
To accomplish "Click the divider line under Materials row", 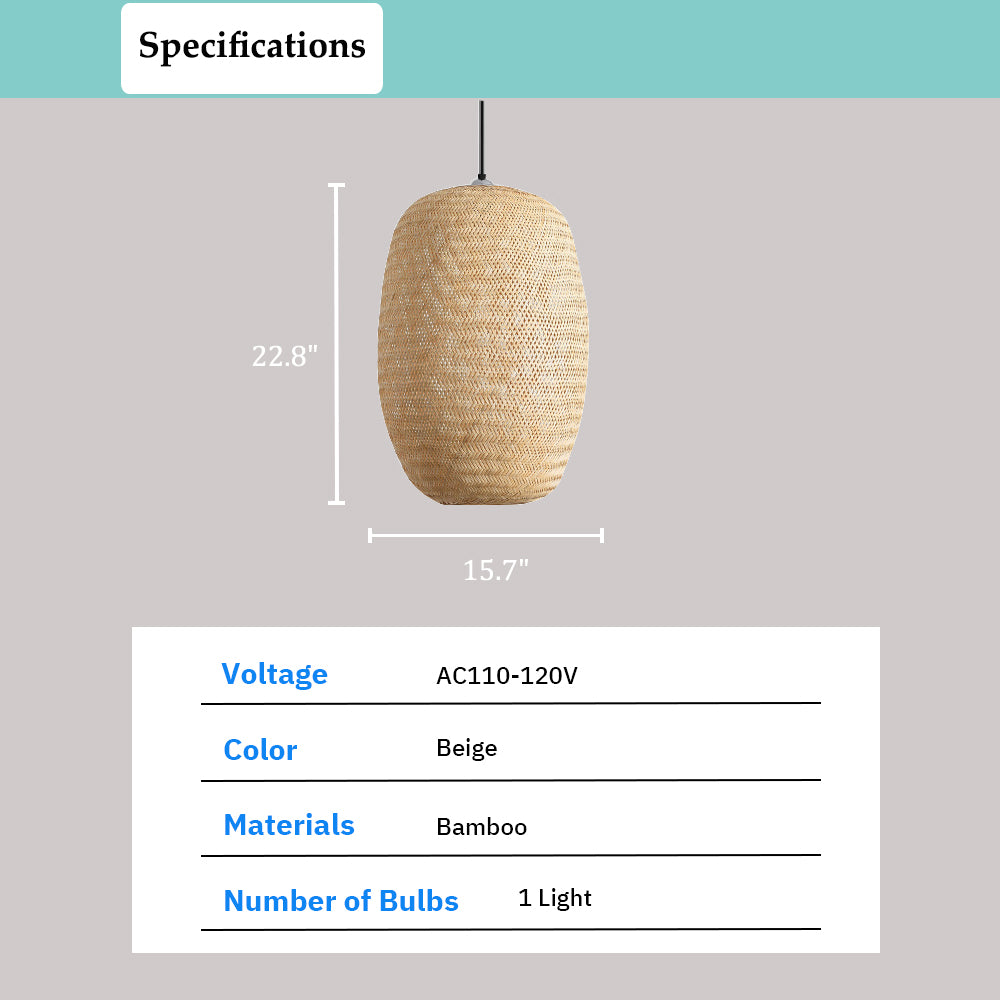I will (x=510, y=855).
